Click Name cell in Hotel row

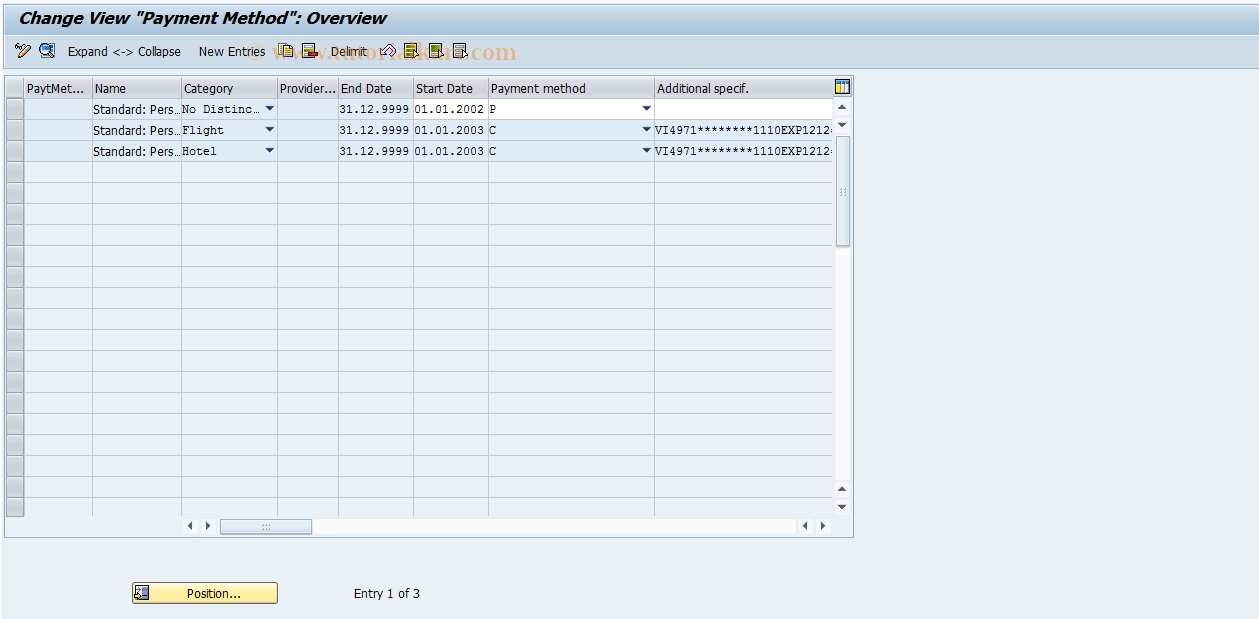[x=137, y=151]
